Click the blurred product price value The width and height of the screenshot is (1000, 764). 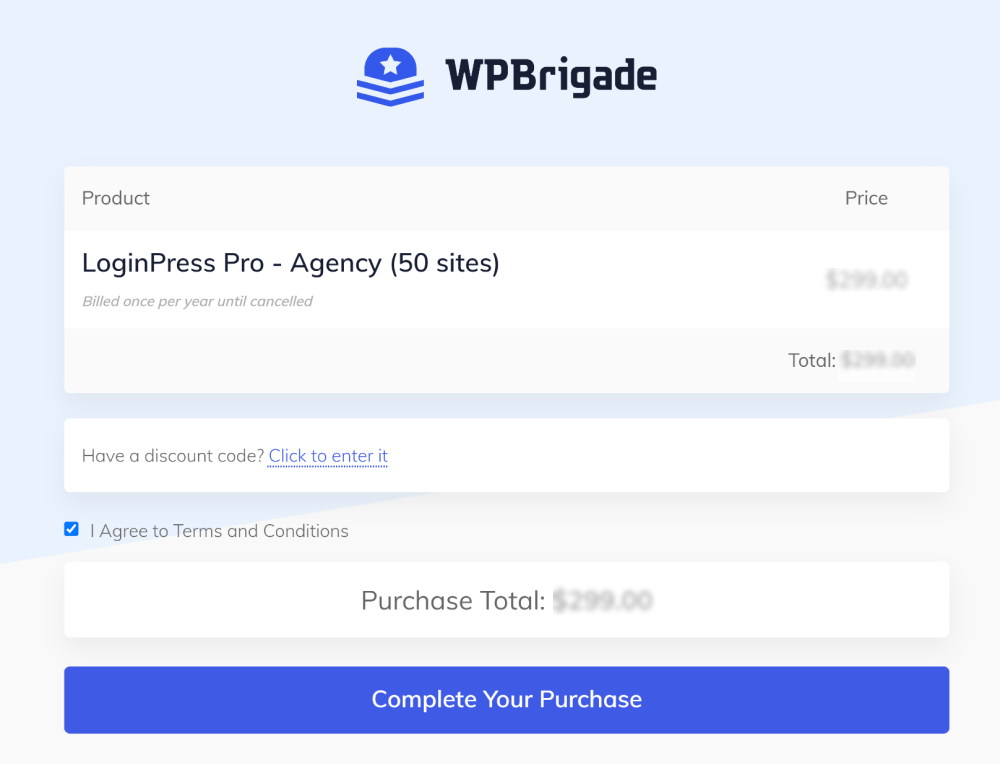click(x=866, y=279)
